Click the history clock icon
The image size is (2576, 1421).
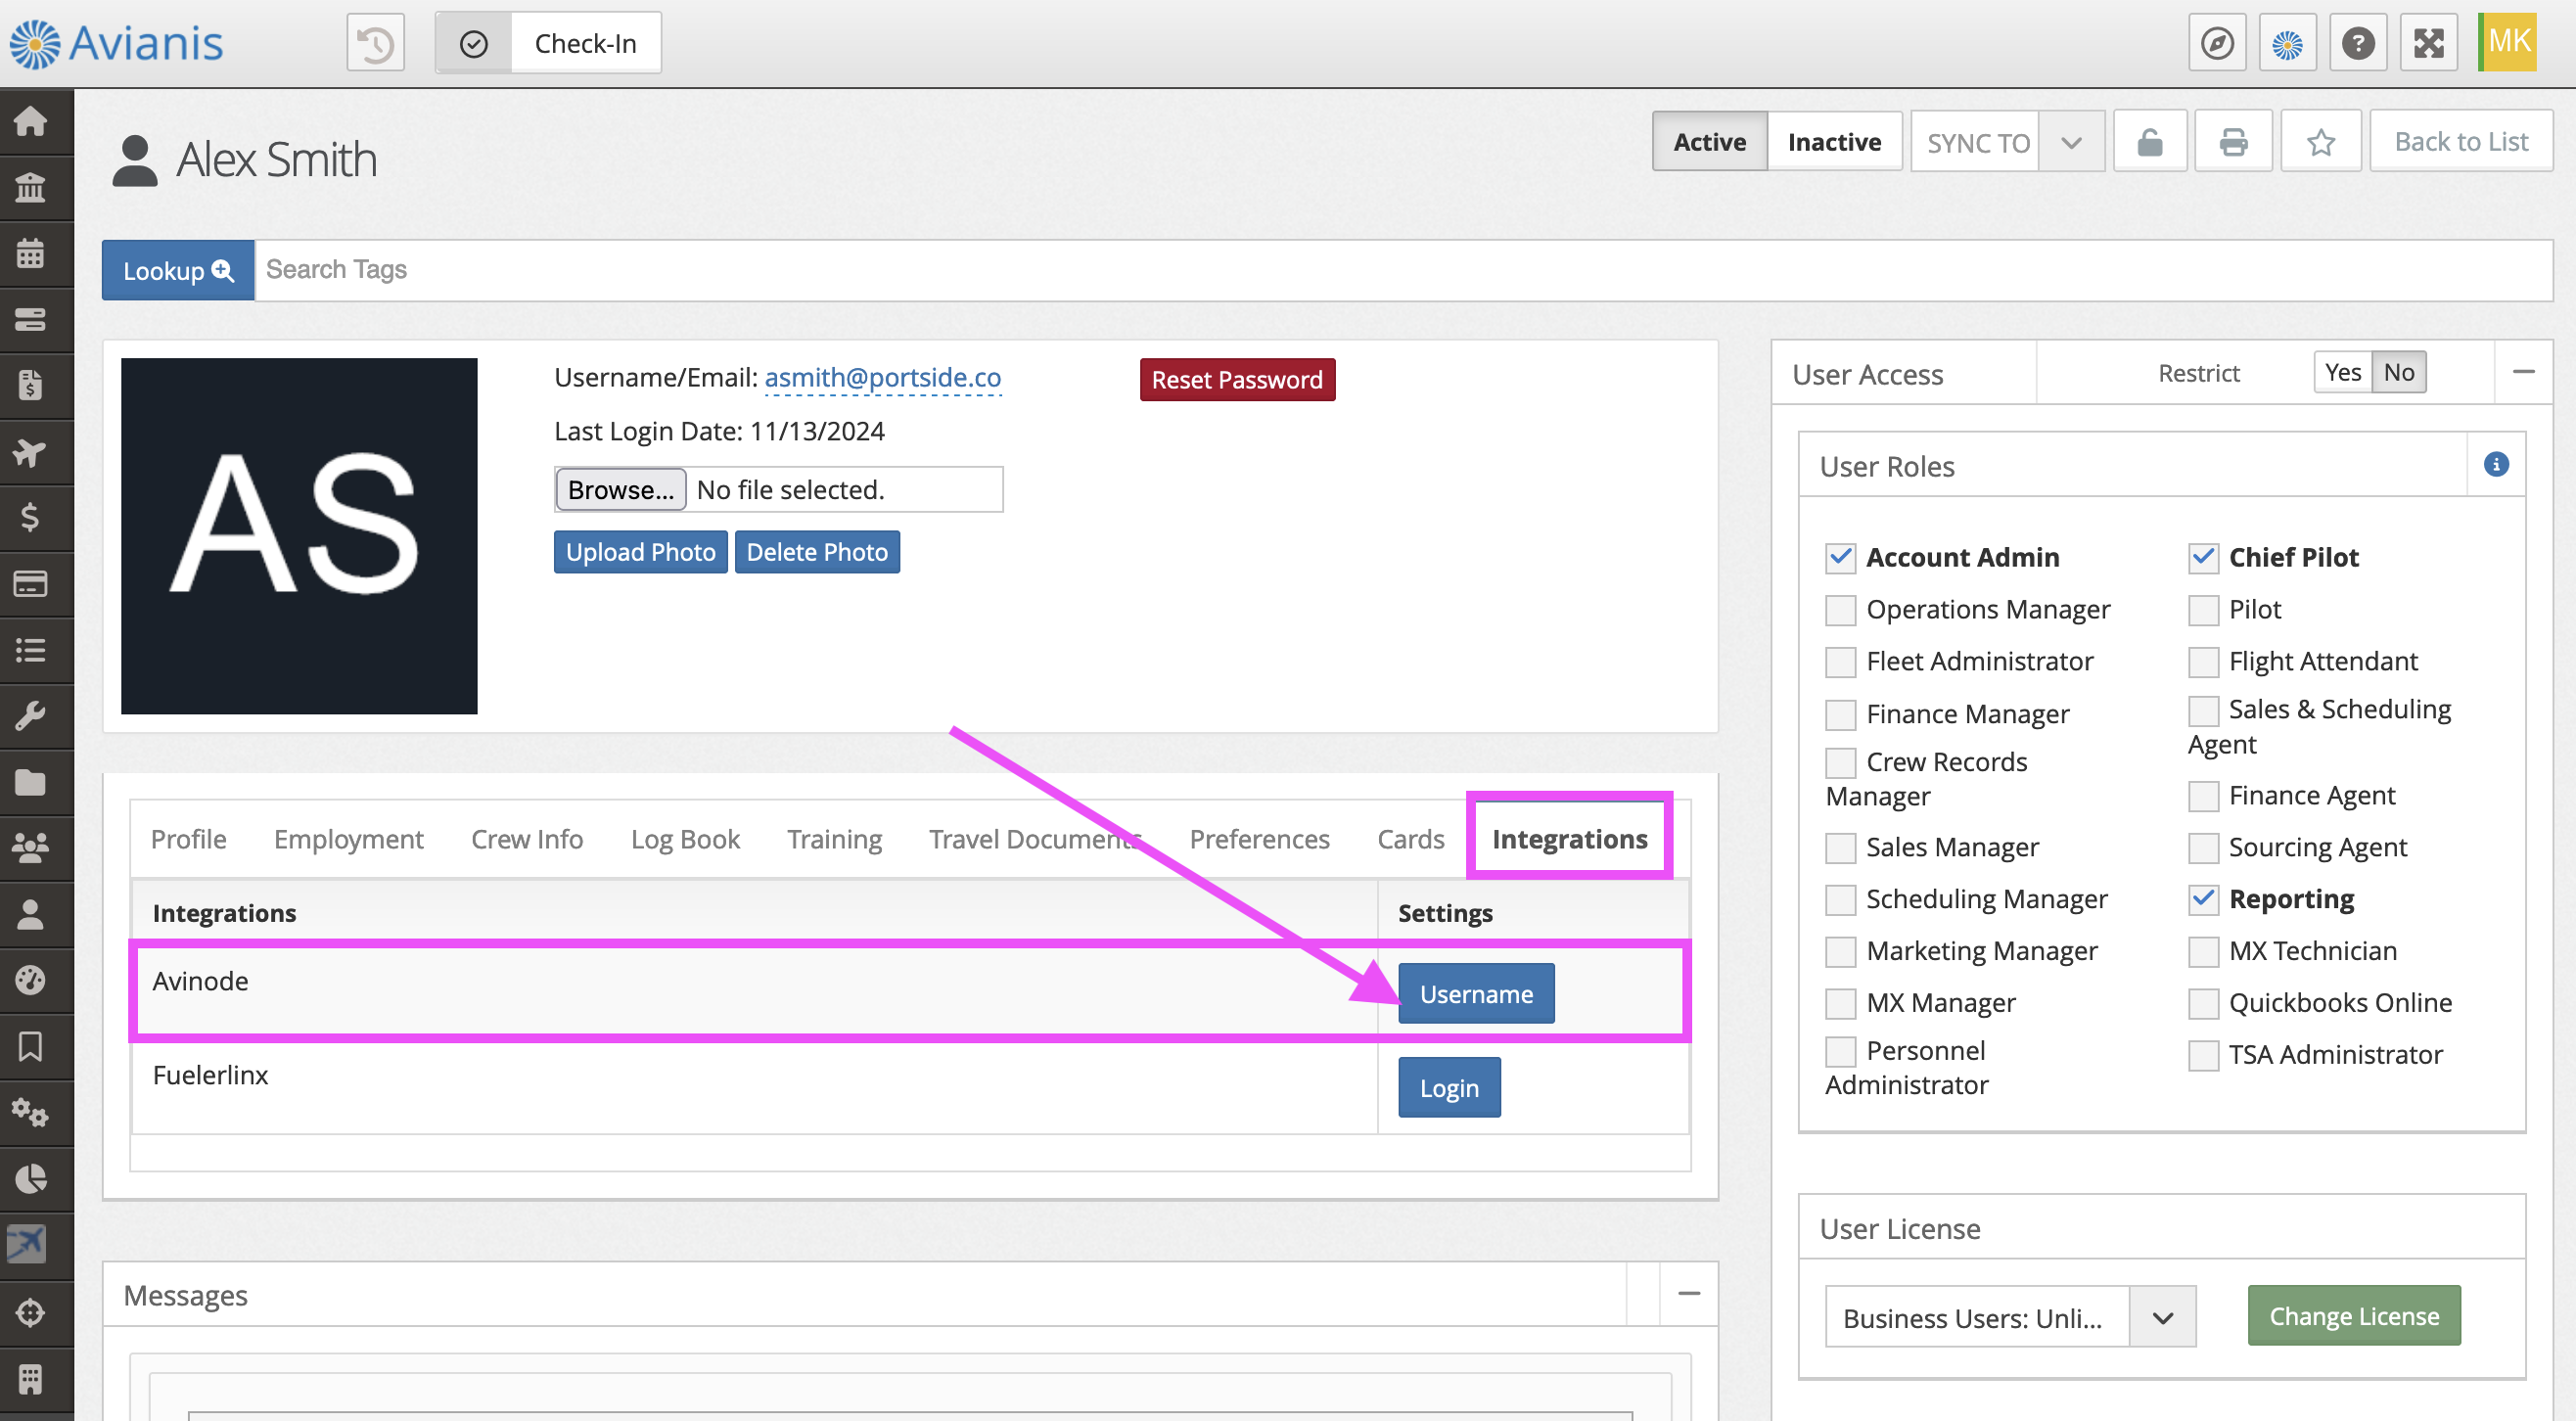point(375,43)
